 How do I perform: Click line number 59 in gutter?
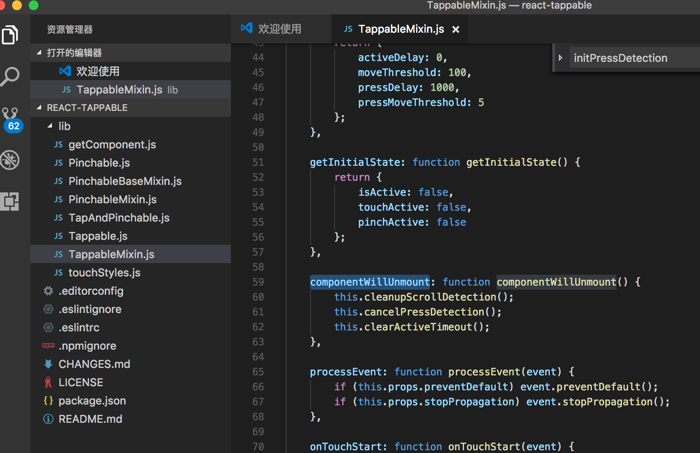tap(258, 282)
